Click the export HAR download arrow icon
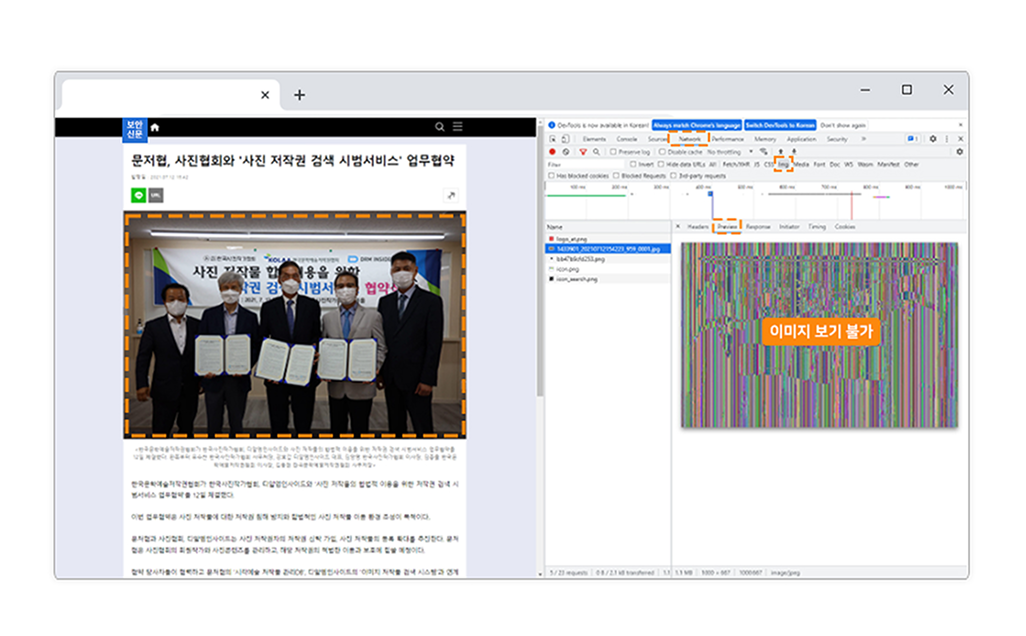 pos(794,152)
